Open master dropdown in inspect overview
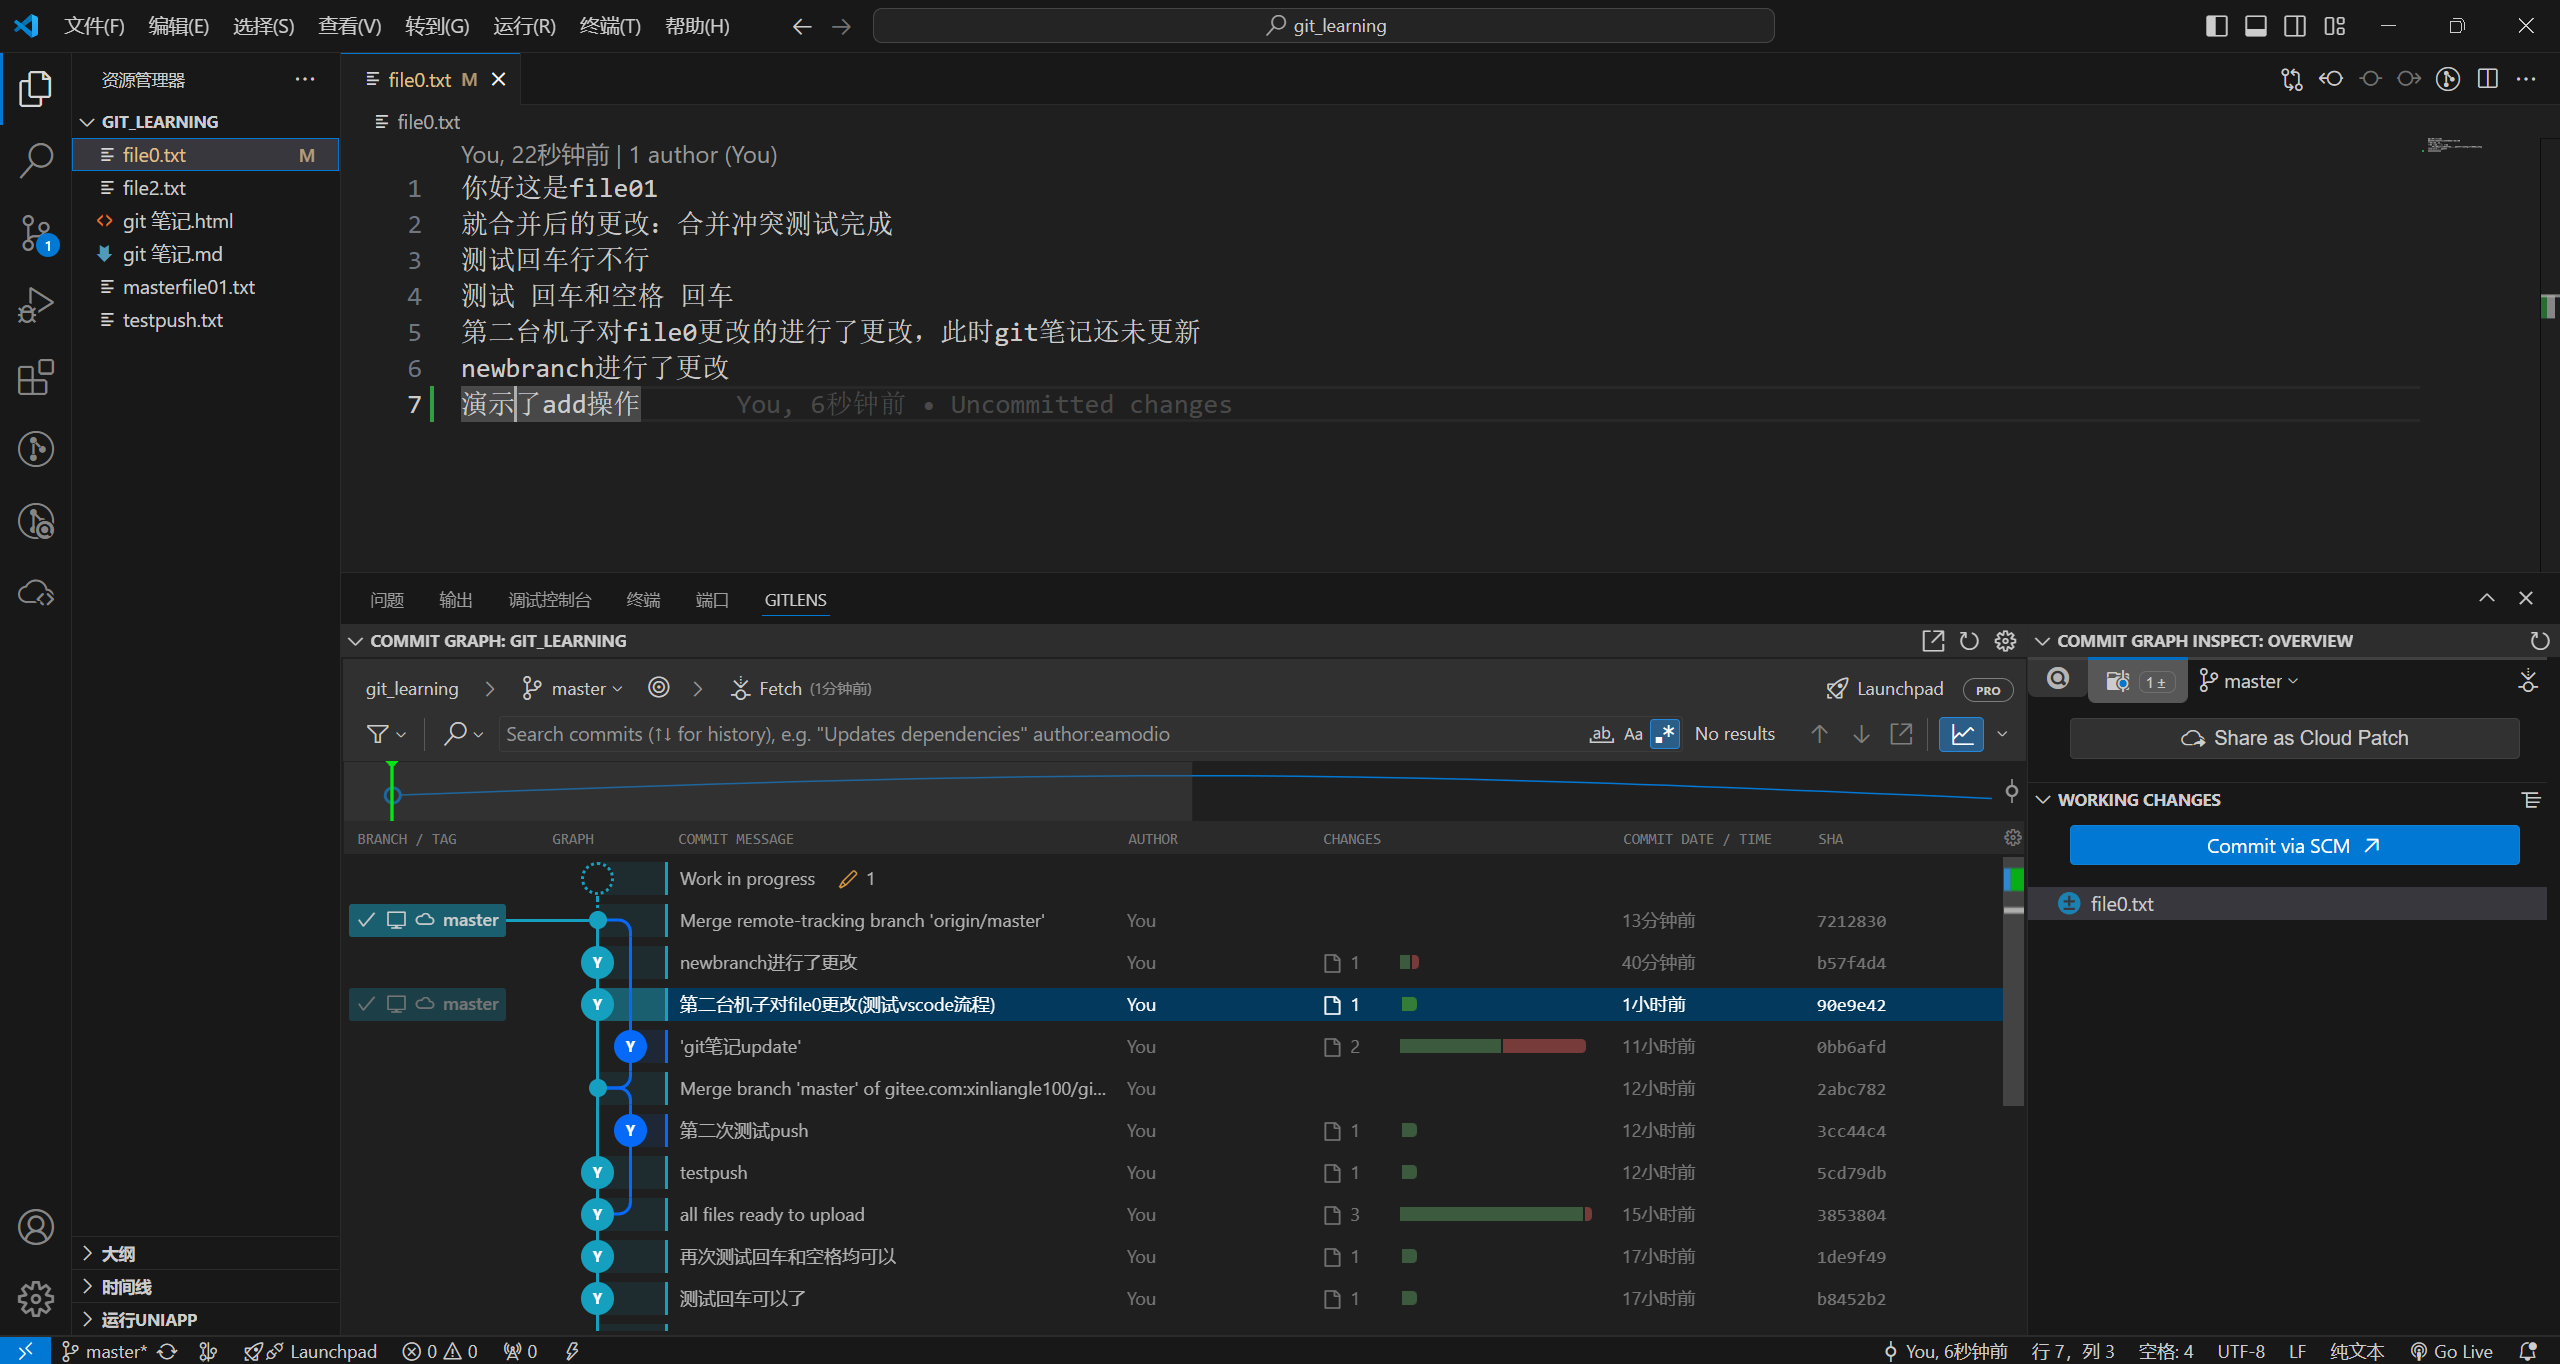The image size is (2560, 1364). pos(2249,681)
